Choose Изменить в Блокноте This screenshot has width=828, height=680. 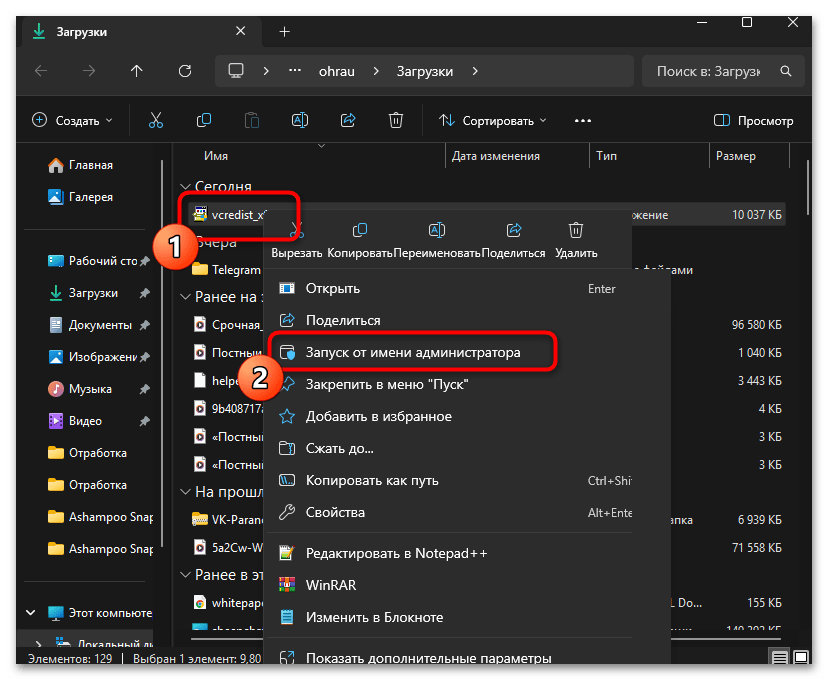[449, 617]
